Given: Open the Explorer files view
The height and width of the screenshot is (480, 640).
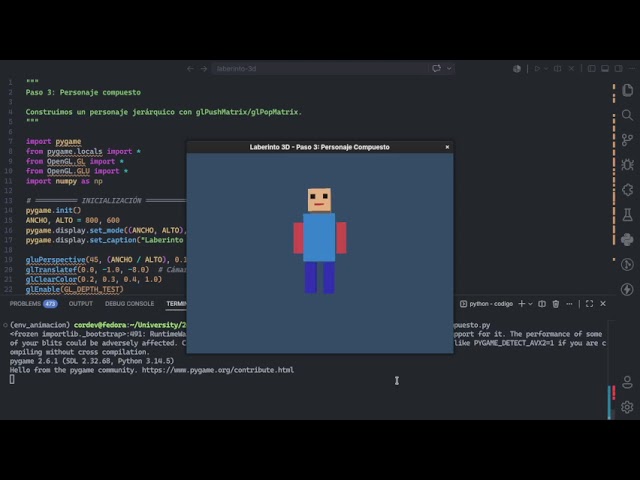Looking at the screenshot, I should (627, 90).
